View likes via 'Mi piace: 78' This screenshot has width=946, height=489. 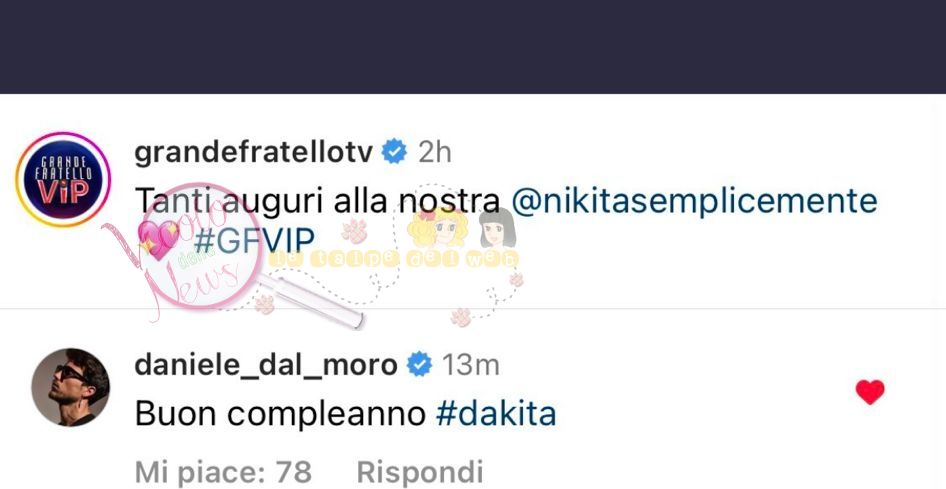click(223, 472)
